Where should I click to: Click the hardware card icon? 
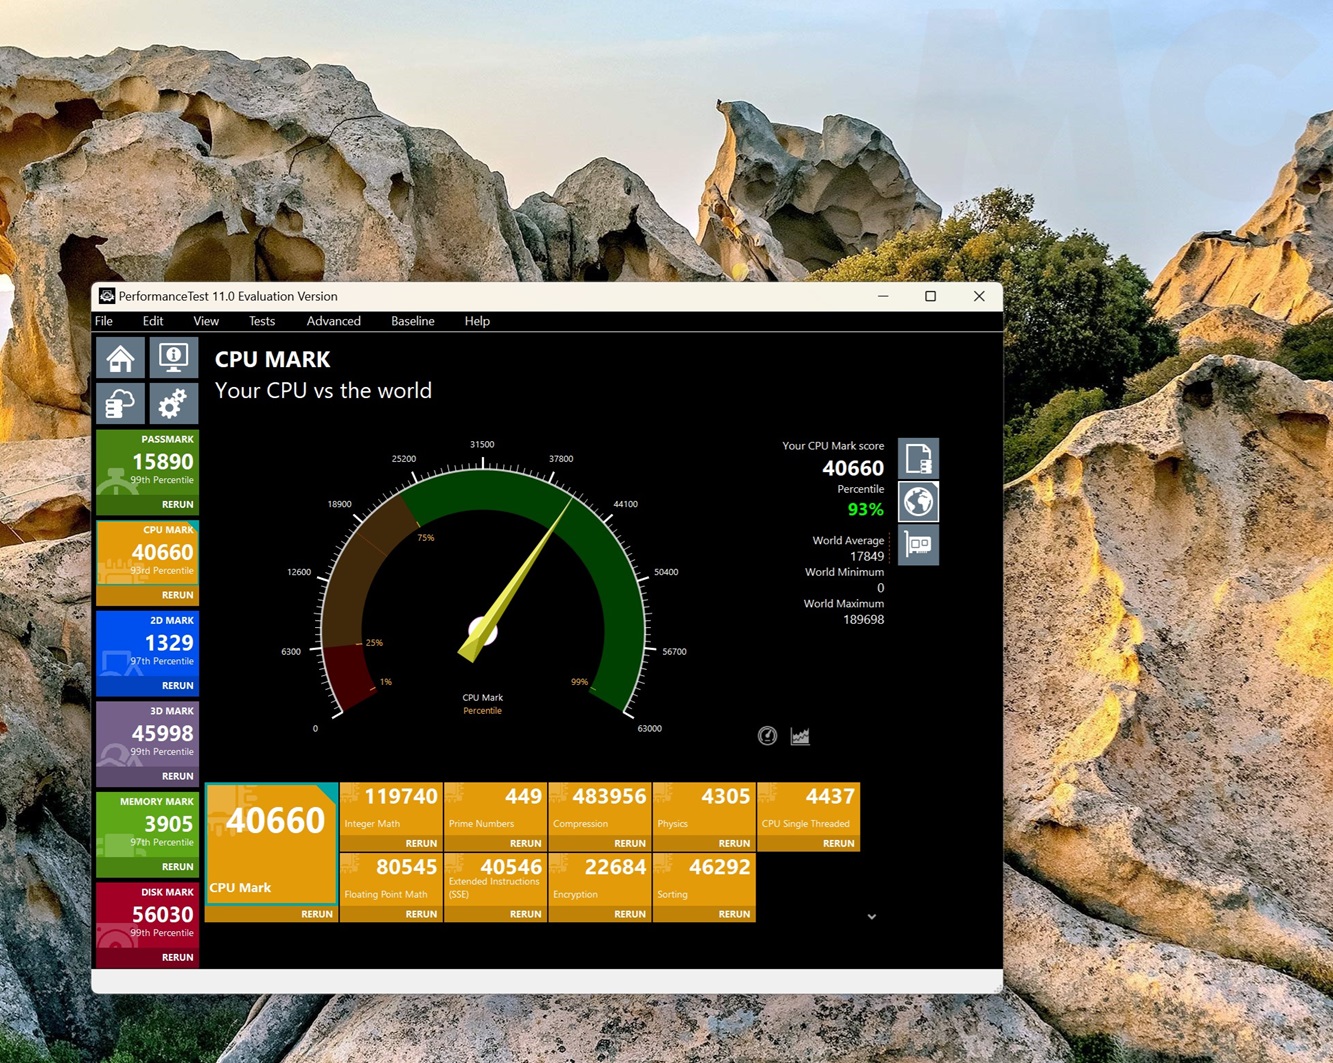918,545
